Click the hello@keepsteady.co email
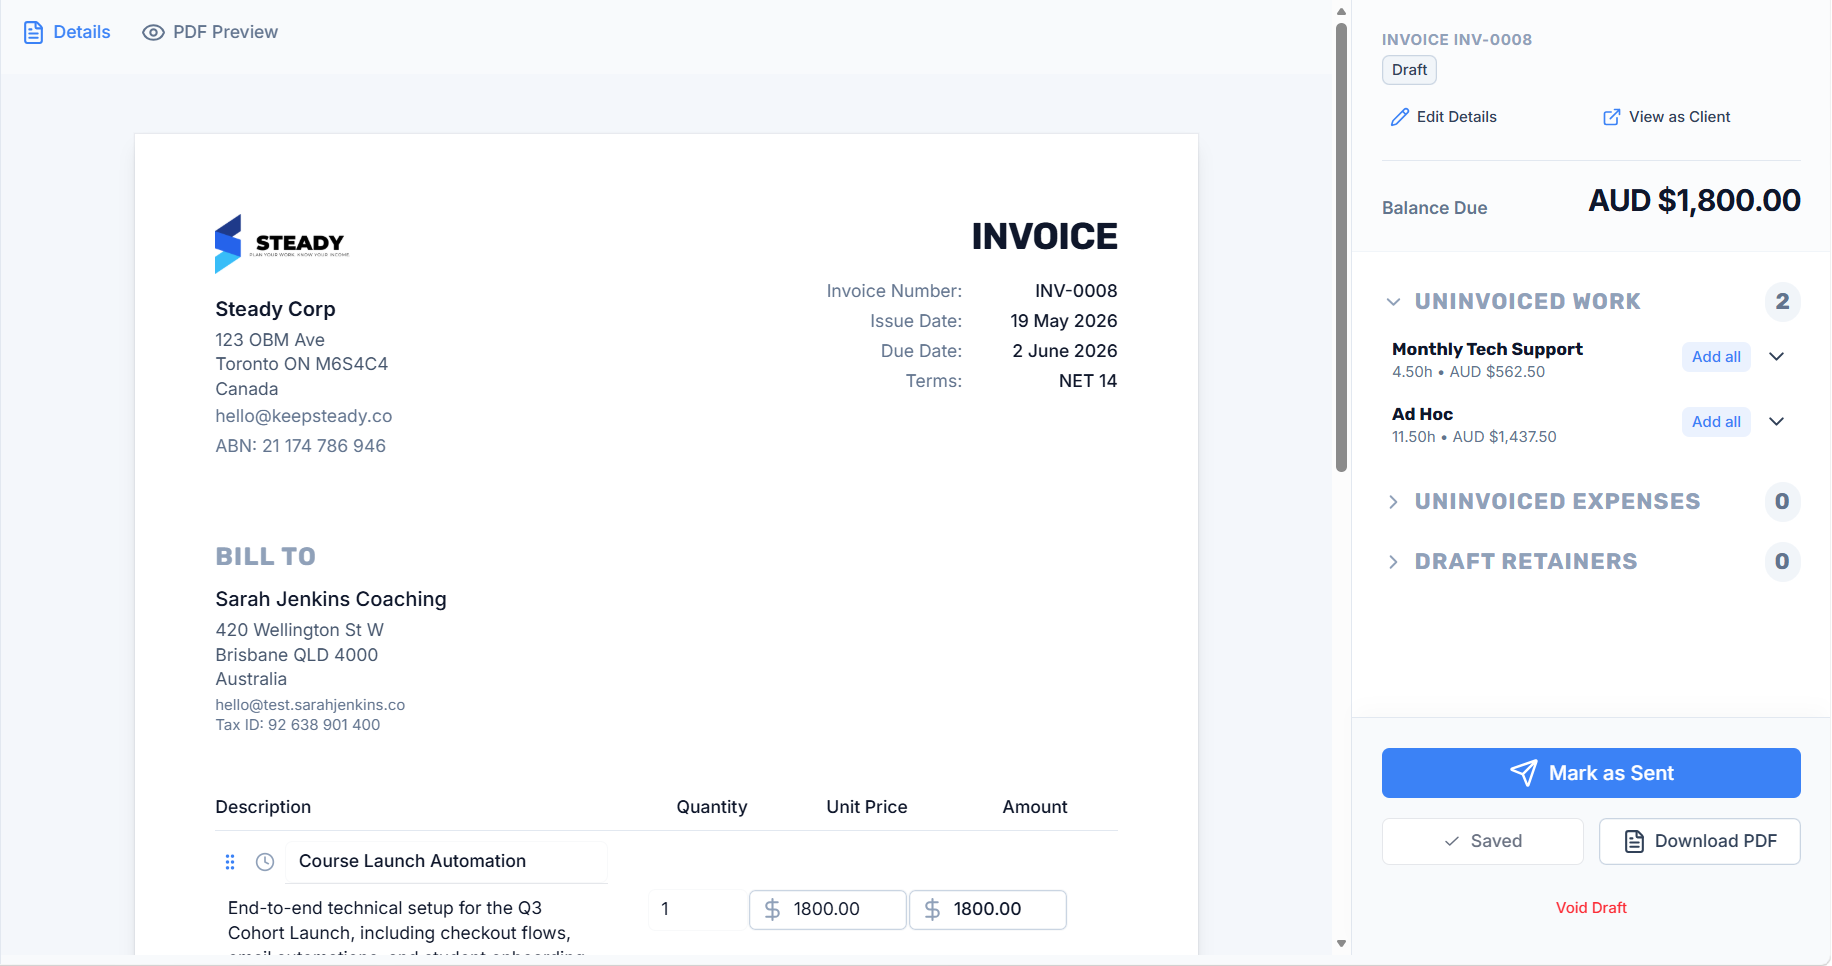The height and width of the screenshot is (966, 1832). (x=304, y=416)
